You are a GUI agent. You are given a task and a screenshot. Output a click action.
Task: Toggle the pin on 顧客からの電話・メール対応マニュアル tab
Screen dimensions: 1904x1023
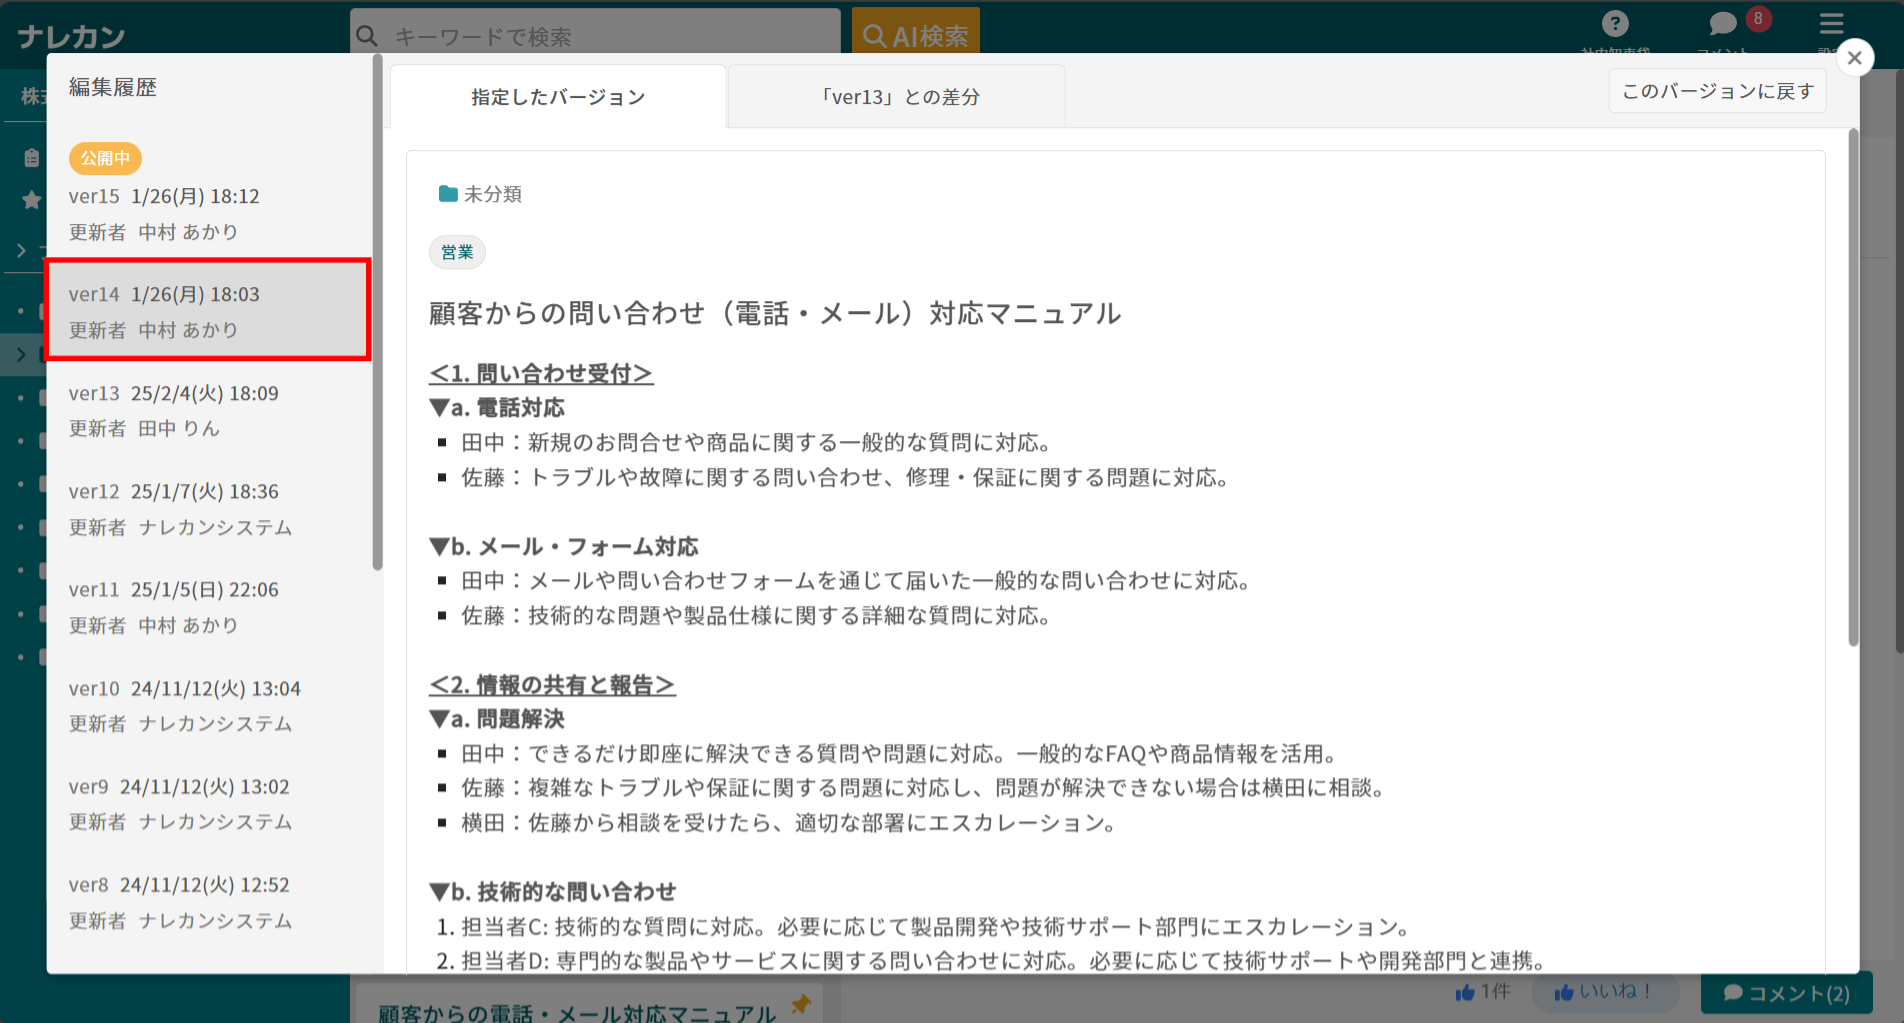pos(799,1006)
